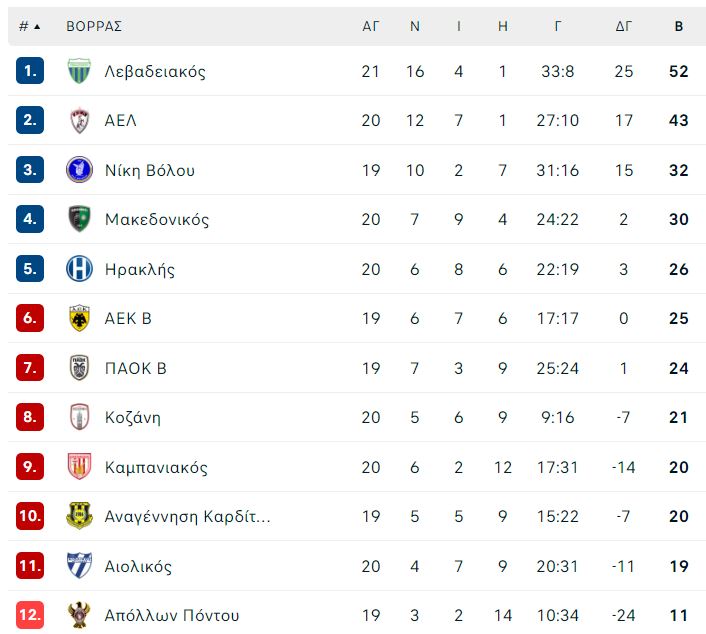Select the Μακεδονικός shield logo
The height and width of the screenshot is (634, 706).
pos(79,219)
